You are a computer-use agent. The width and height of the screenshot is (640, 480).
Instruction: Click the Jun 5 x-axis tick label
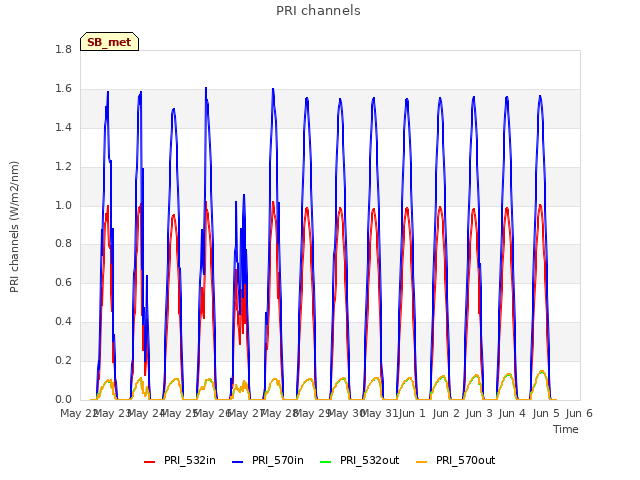546,413
